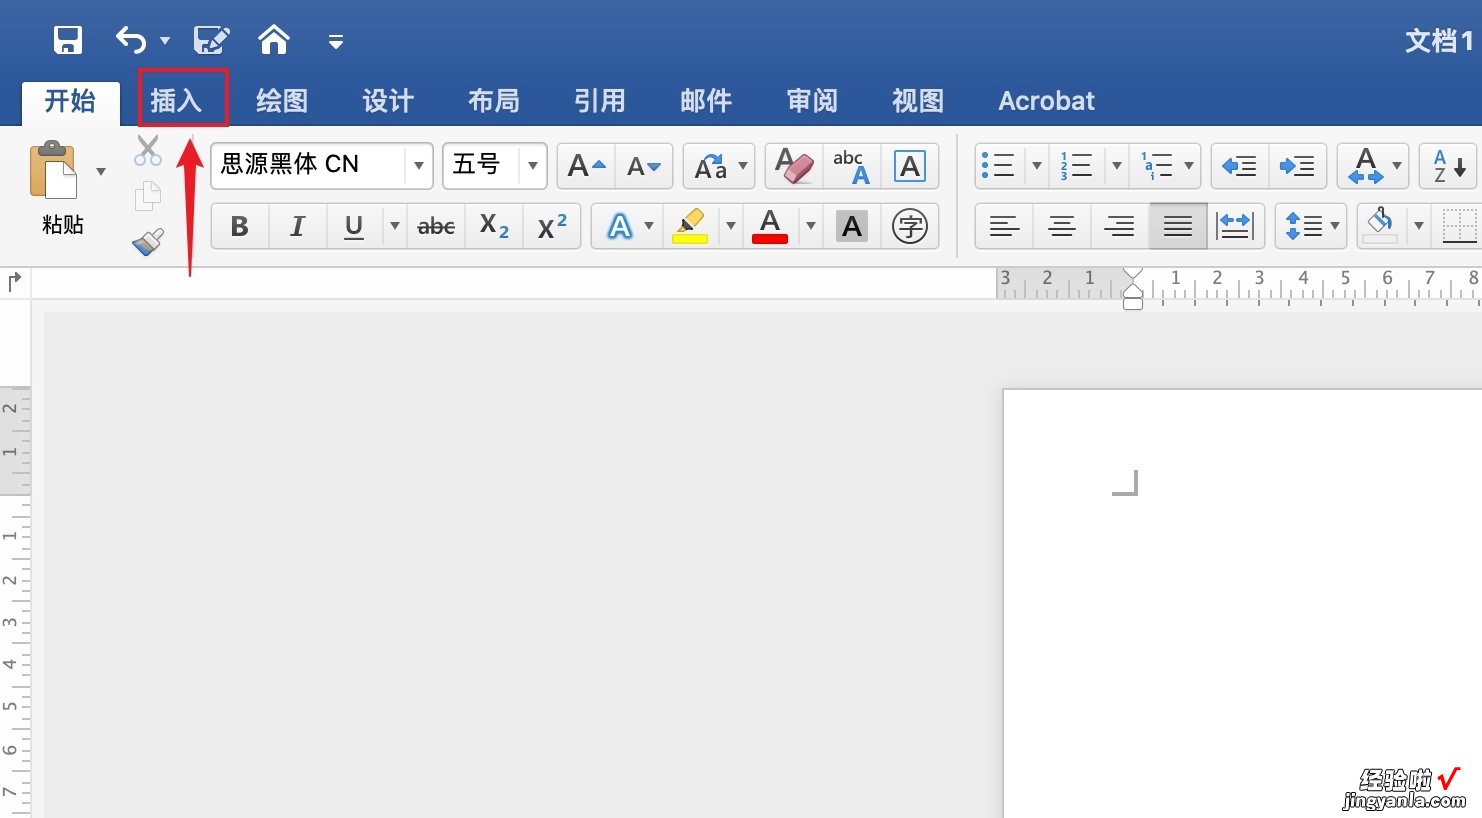Apply the red font color
The image size is (1482, 818).
point(770,227)
